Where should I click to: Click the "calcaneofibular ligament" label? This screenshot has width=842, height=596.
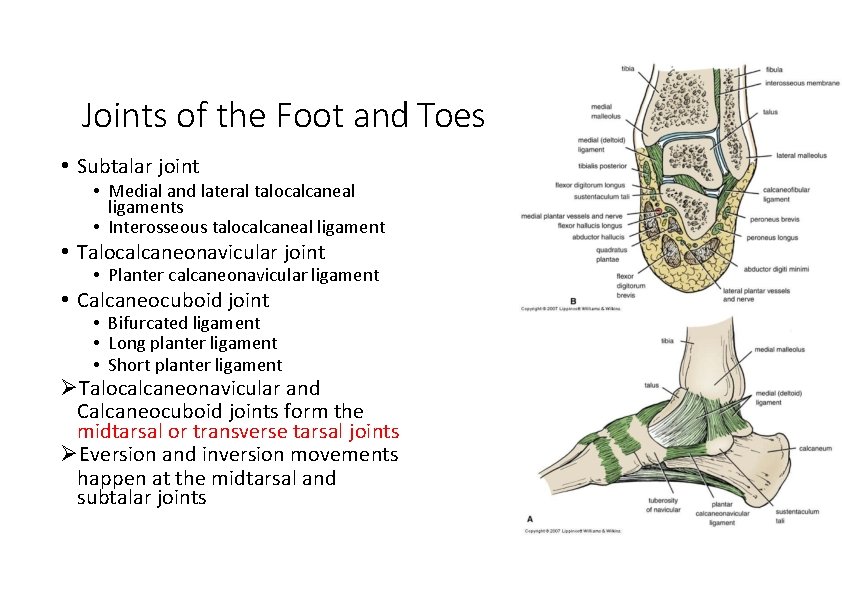(786, 193)
